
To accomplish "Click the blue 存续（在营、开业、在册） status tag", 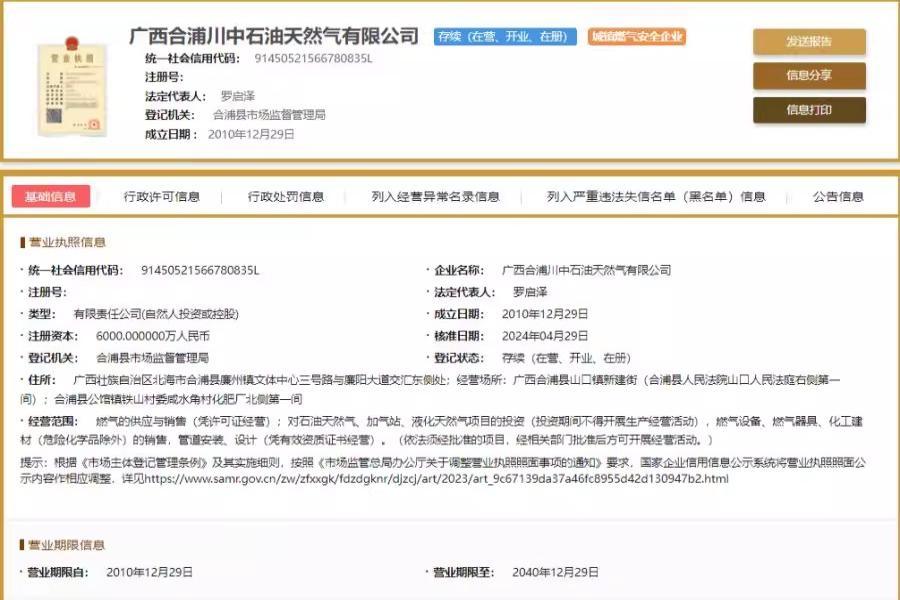I will [x=505, y=37].
